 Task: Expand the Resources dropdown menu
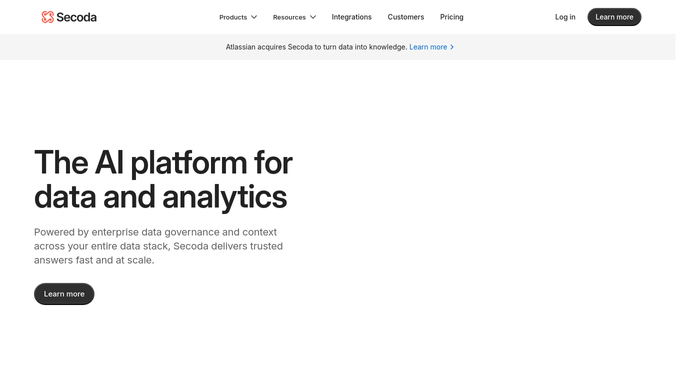click(294, 17)
